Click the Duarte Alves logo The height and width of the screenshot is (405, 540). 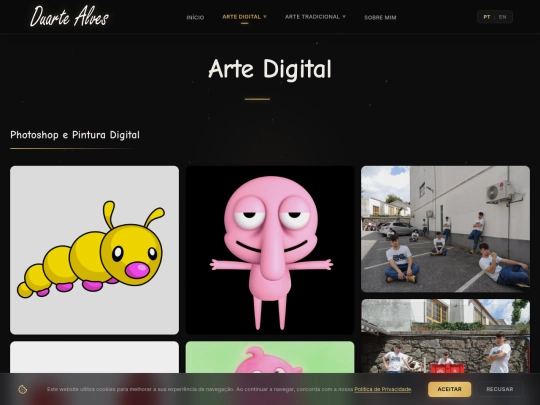click(69, 17)
